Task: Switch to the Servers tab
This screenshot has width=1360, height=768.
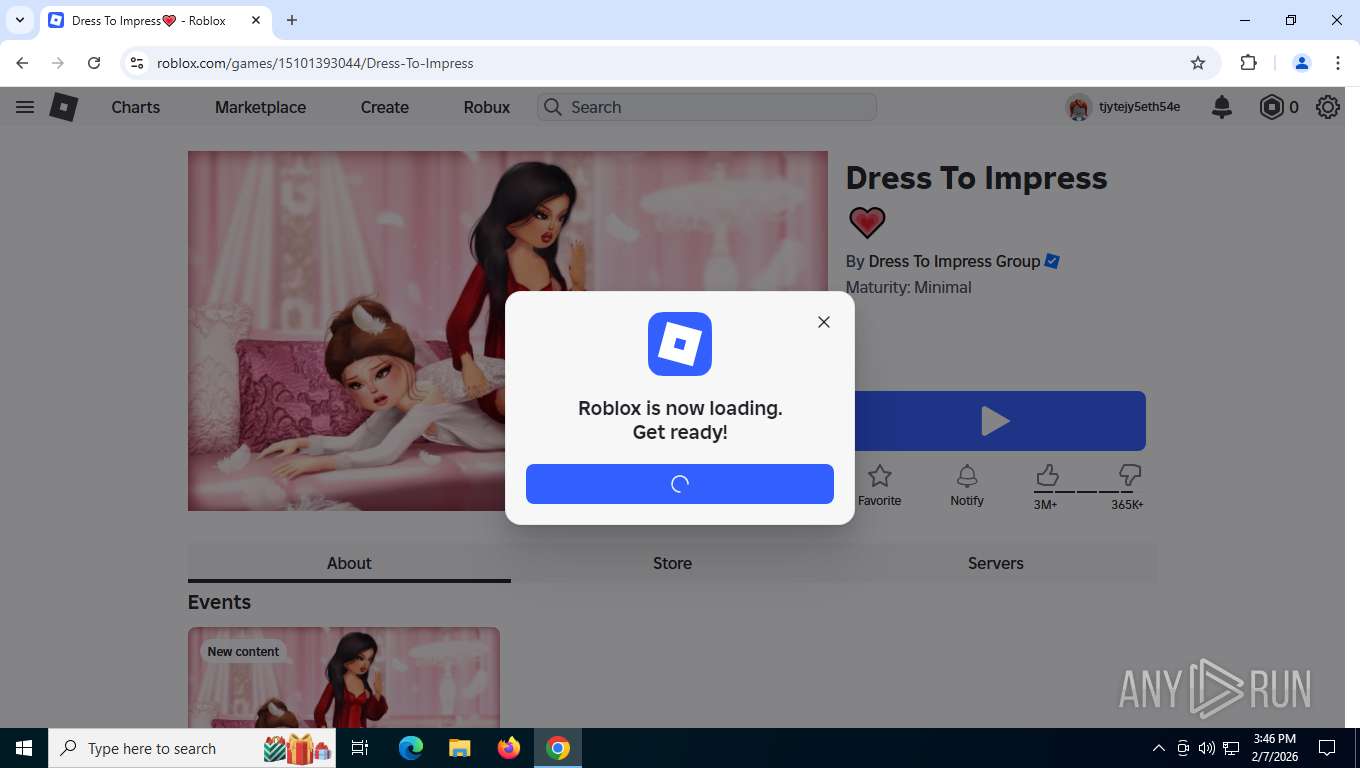Action: click(996, 563)
